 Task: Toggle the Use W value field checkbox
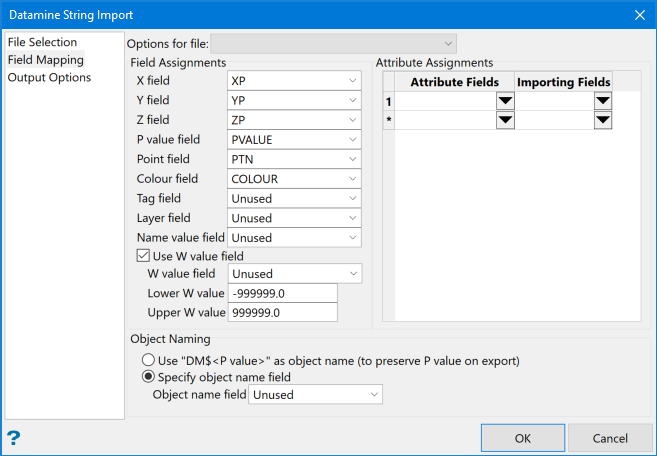(x=143, y=256)
